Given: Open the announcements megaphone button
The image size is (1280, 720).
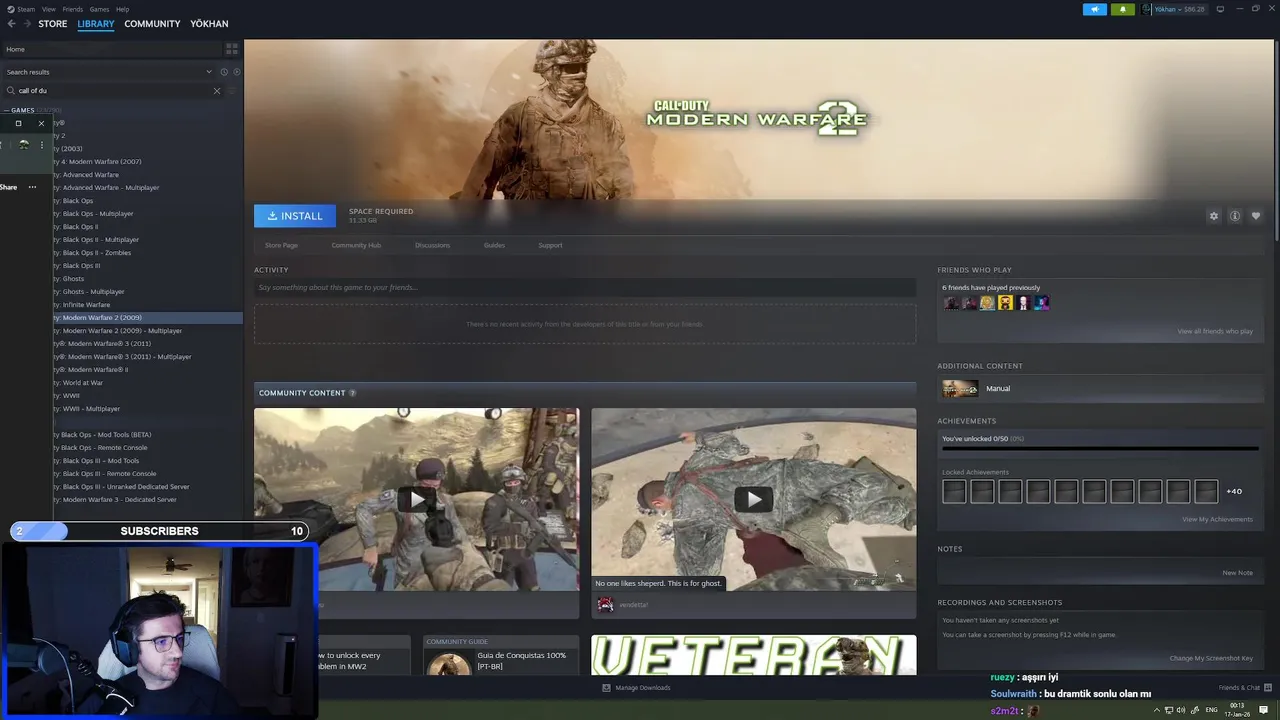Looking at the screenshot, I should pyautogui.click(x=1095, y=9).
